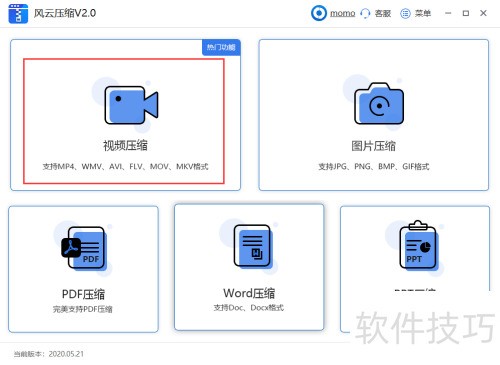Click the Word document icon

pos(252,246)
